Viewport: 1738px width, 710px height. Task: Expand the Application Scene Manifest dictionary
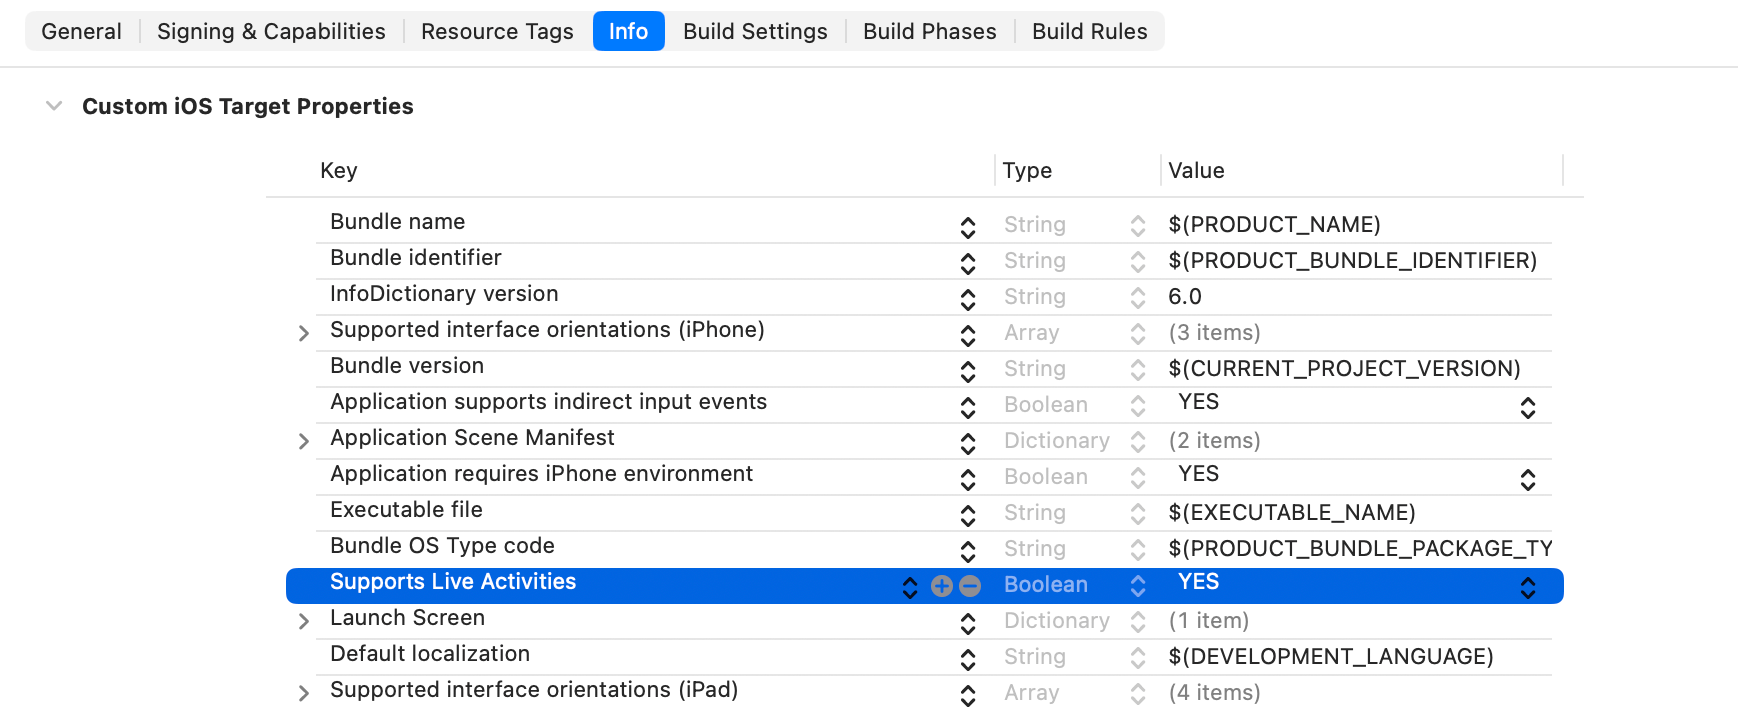(304, 441)
